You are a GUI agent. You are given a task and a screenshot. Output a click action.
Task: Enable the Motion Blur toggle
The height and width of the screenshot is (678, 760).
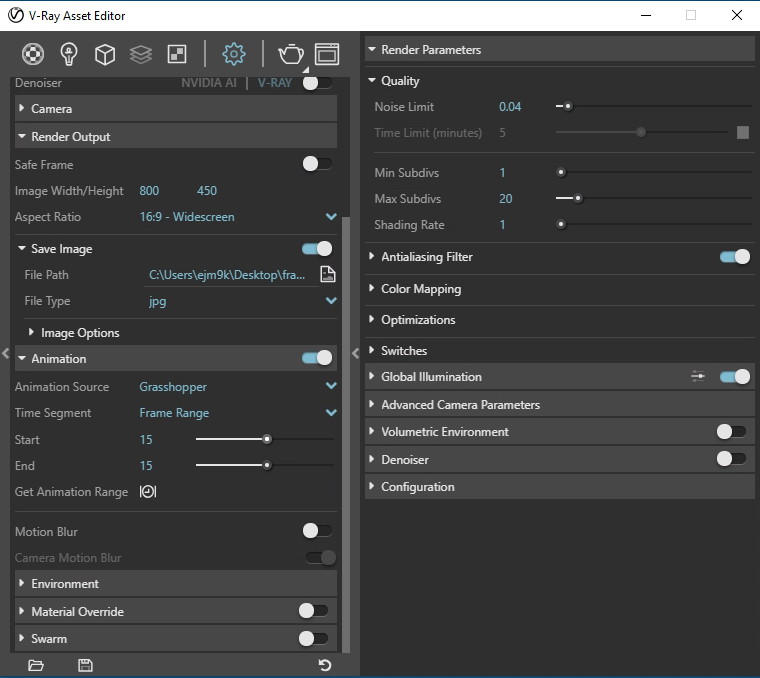pyautogui.click(x=317, y=531)
